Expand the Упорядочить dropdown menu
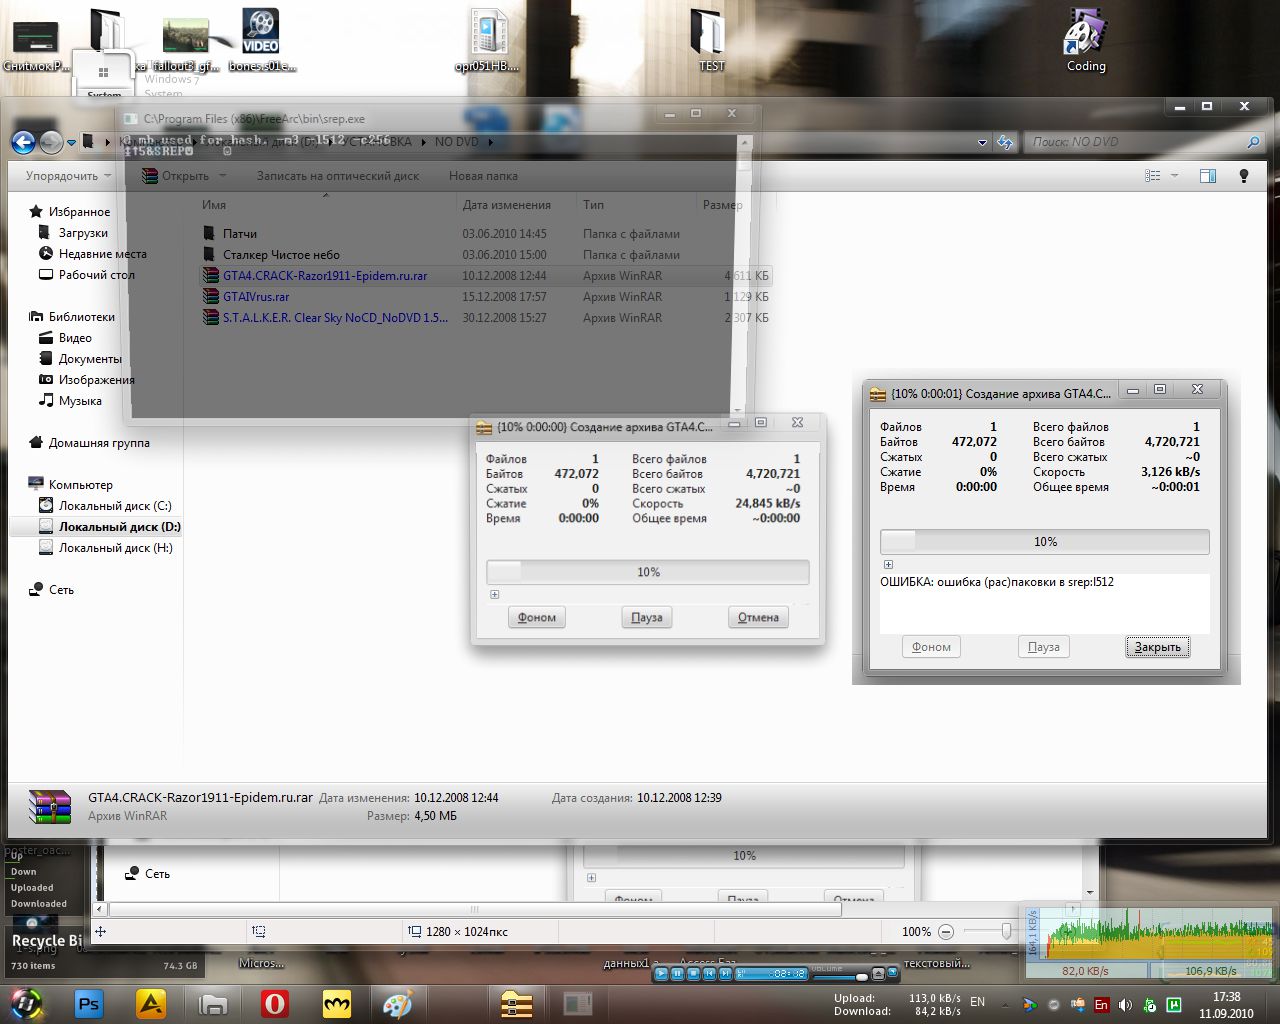Viewport: 1280px width, 1024px height. click(68, 176)
